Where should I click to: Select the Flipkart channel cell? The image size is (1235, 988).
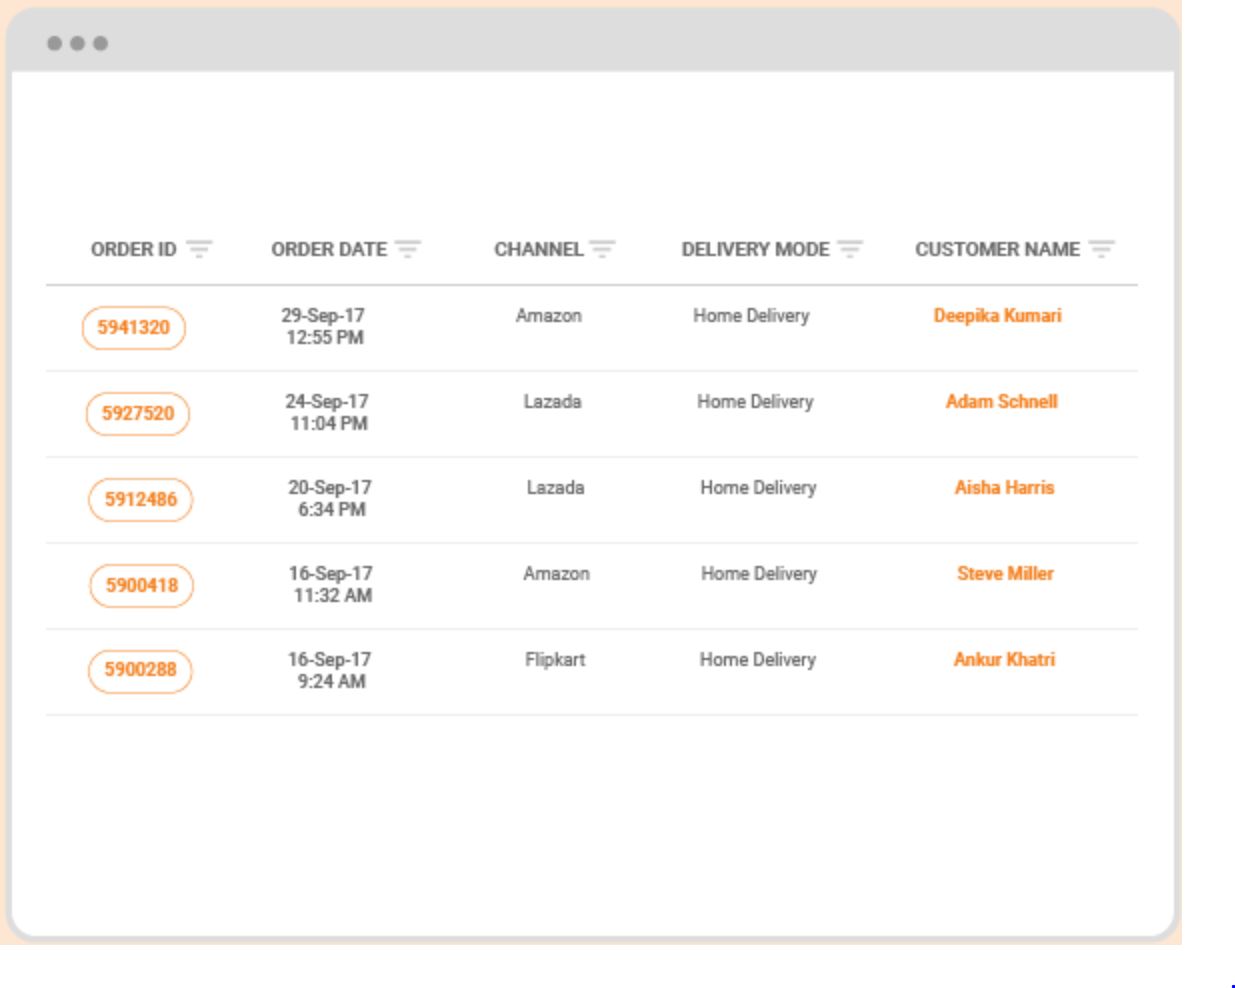click(x=555, y=660)
